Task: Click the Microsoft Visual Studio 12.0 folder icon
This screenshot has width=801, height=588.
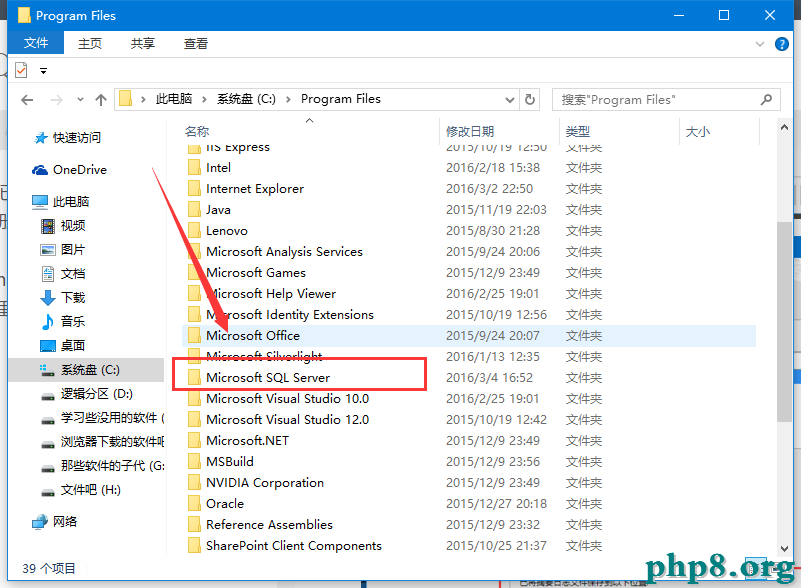Action: tap(194, 419)
